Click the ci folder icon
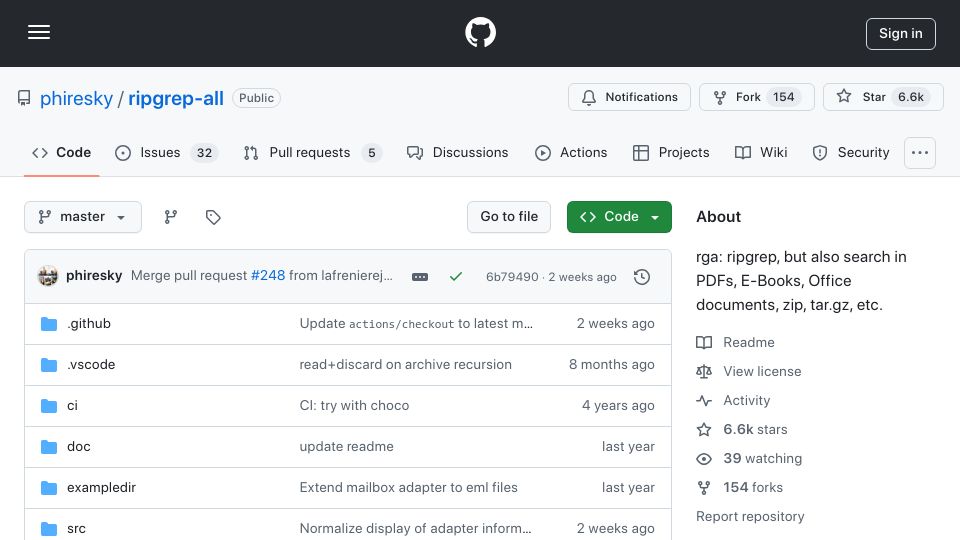The height and width of the screenshot is (540, 960). pyautogui.click(x=49, y=406)
